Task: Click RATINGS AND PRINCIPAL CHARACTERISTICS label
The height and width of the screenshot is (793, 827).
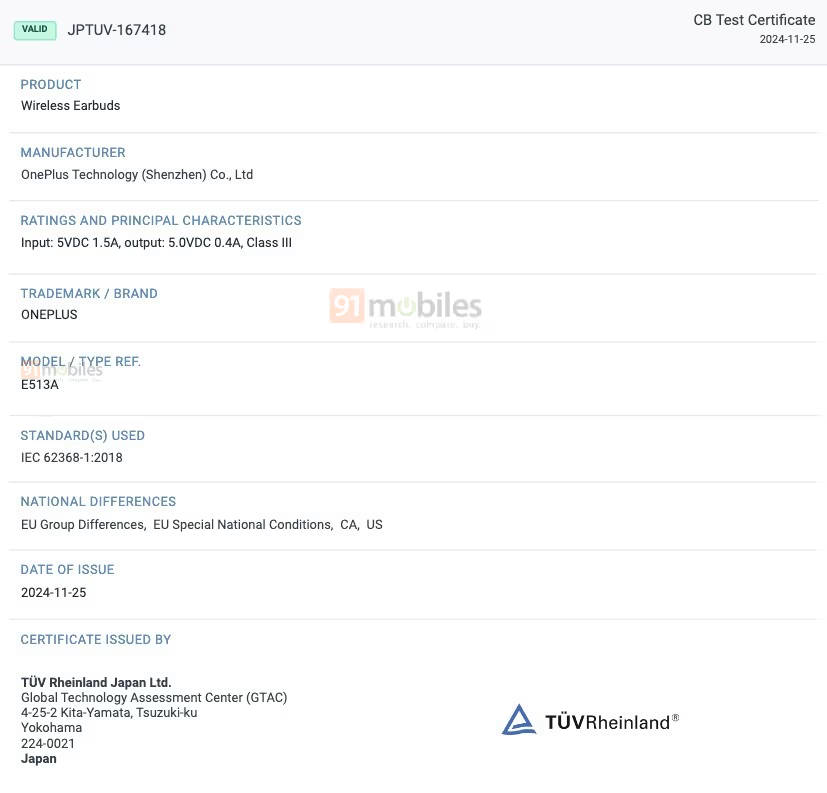Action: (161, 220)
